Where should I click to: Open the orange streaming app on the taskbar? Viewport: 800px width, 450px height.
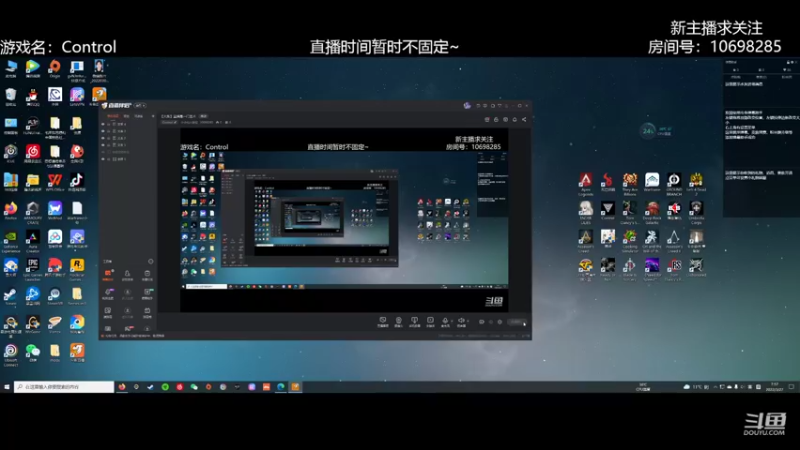tap(295, 387)
